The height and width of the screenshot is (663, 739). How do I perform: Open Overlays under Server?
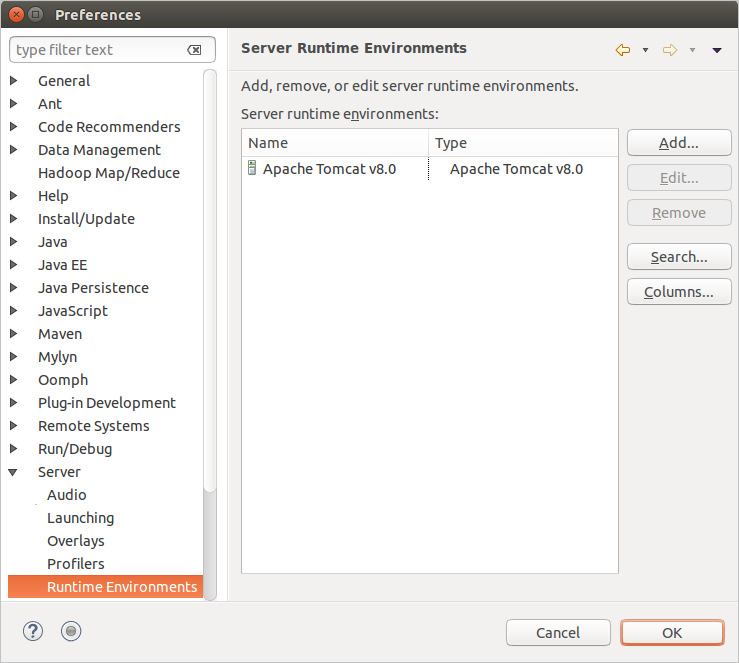[x=76, y=541]
